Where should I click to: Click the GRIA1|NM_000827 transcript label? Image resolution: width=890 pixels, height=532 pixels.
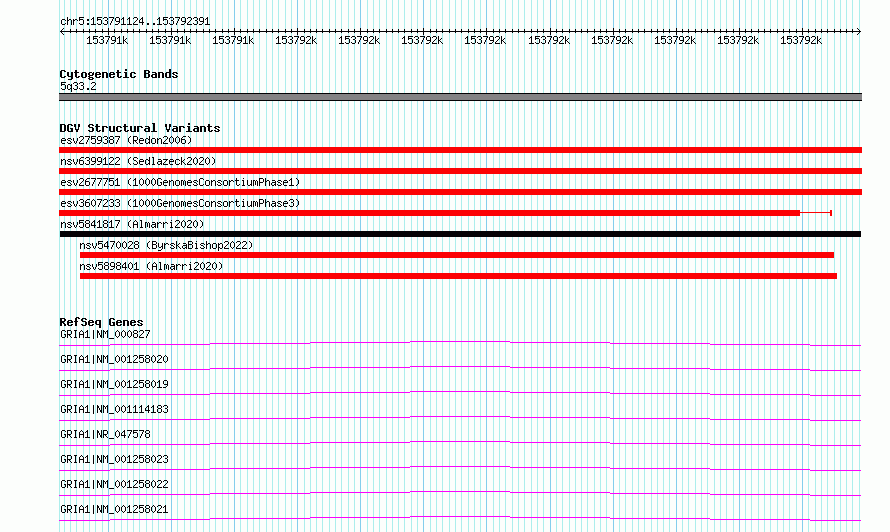coord(105,334)
